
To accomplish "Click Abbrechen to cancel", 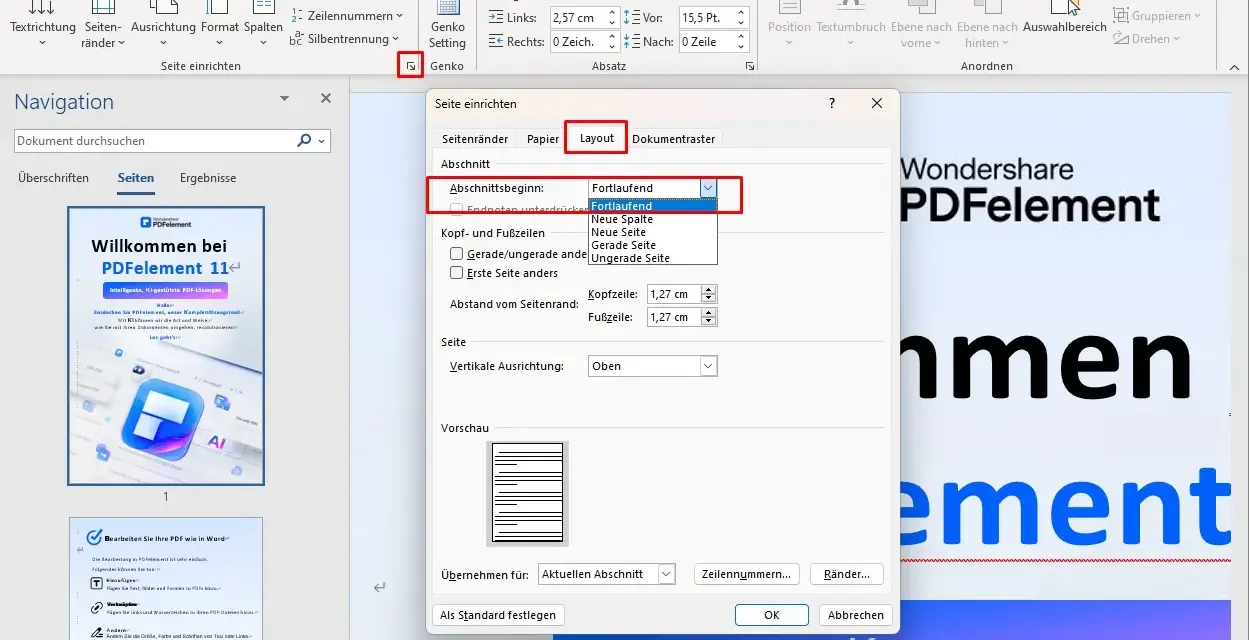I will pos(856,615).
